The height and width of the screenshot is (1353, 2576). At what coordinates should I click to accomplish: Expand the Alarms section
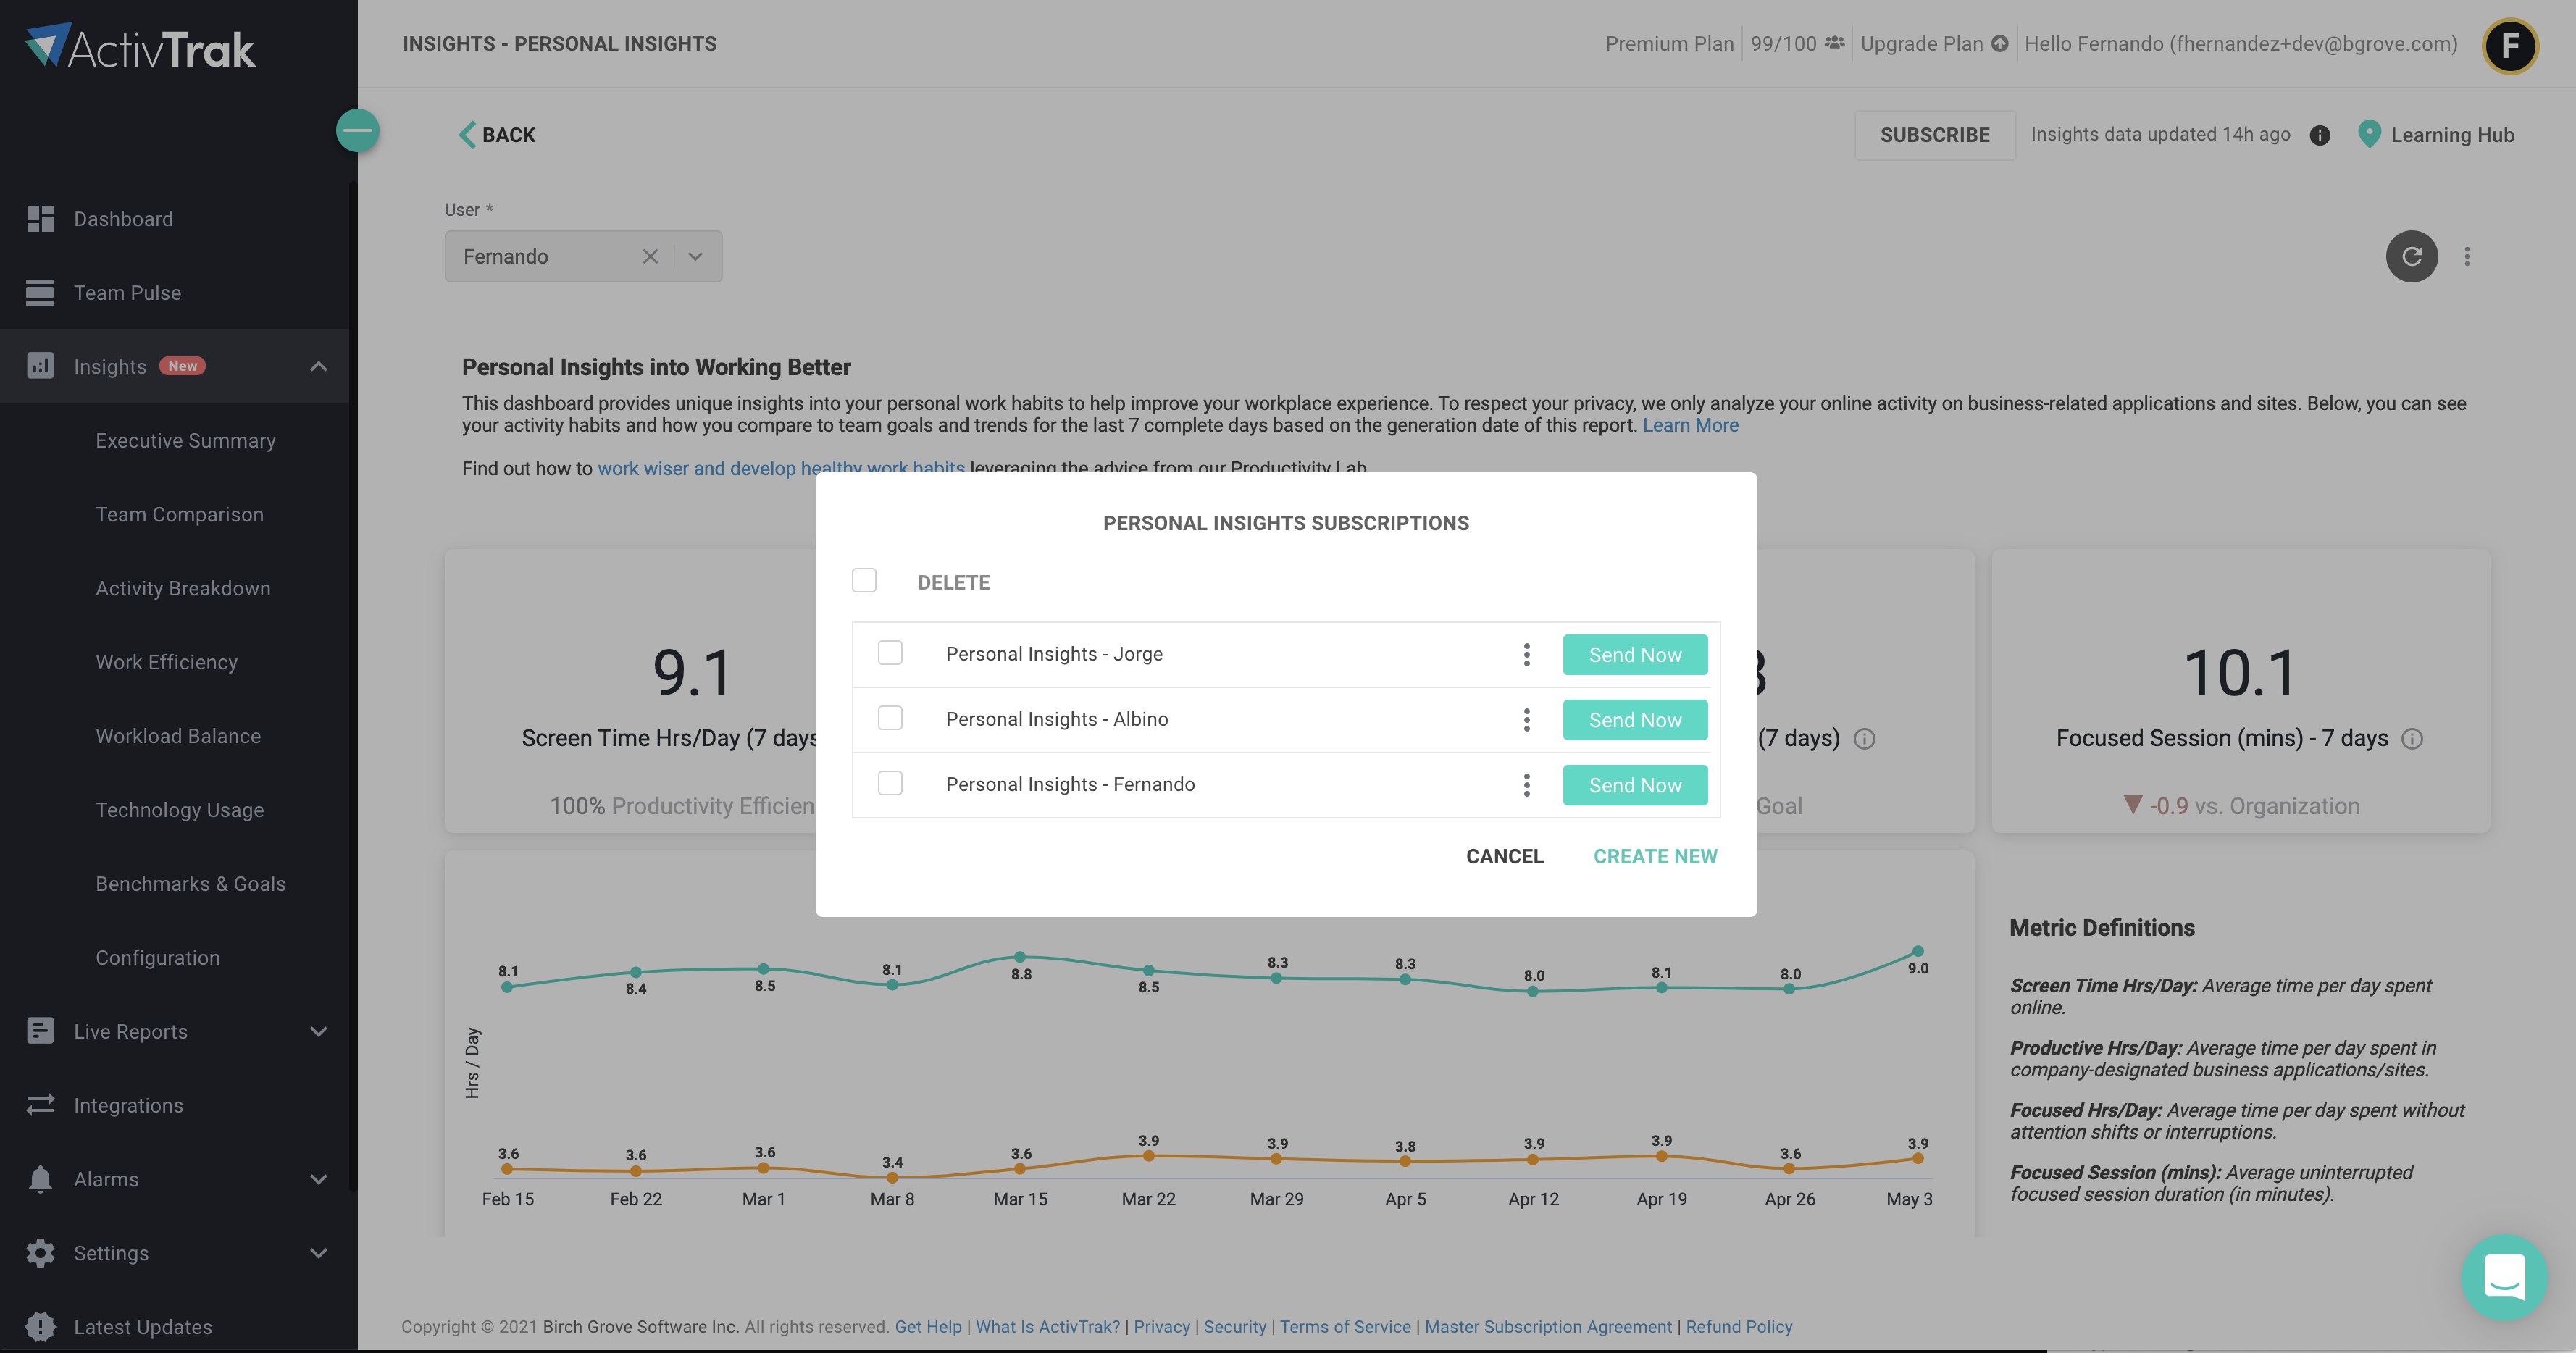[318, 1179]
